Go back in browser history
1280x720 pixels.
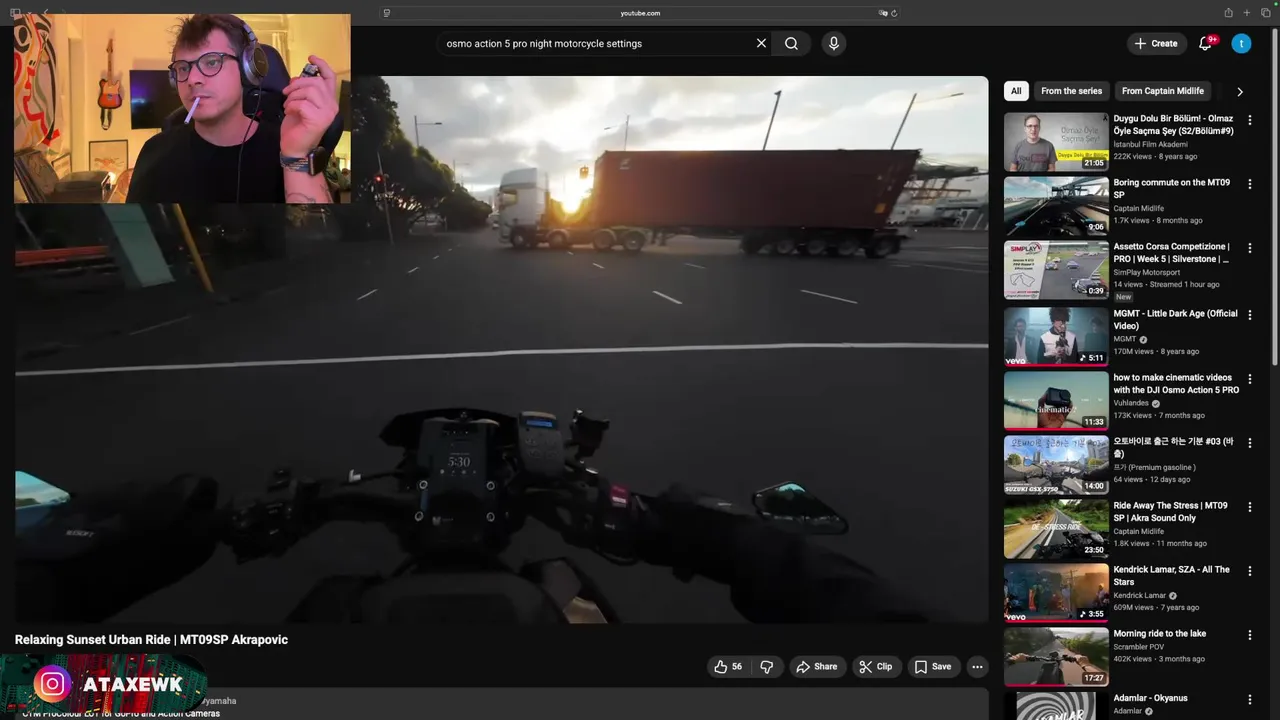(45, 13)
